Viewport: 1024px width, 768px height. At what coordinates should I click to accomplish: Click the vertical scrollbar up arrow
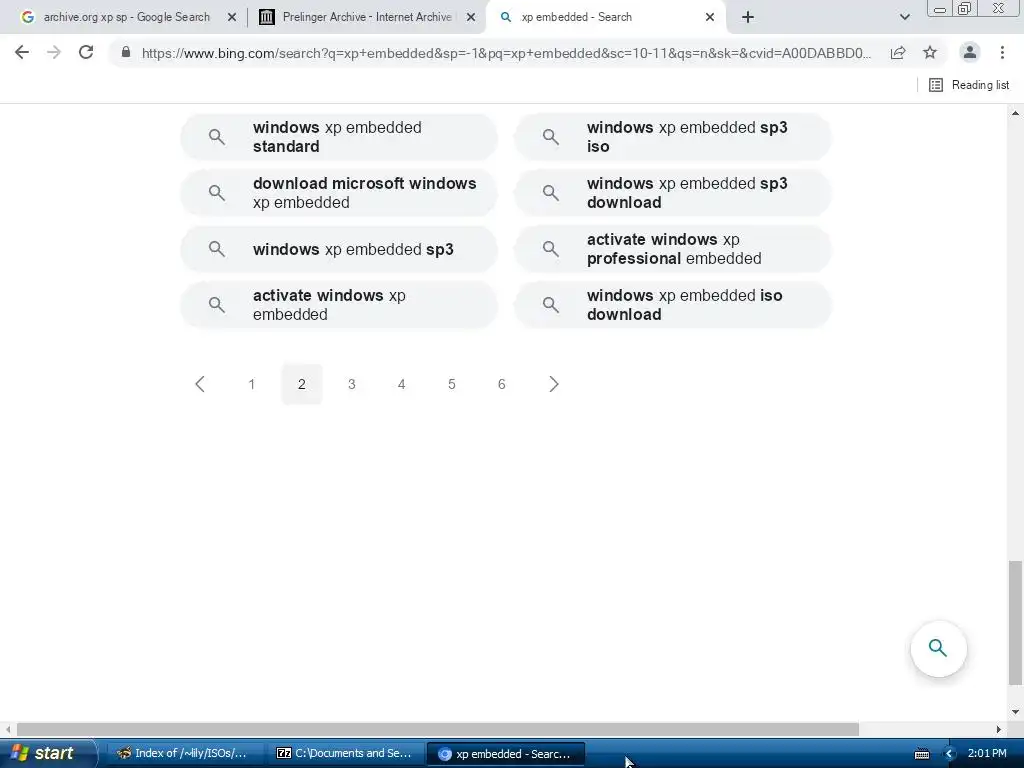click(x=1015, y=113)
